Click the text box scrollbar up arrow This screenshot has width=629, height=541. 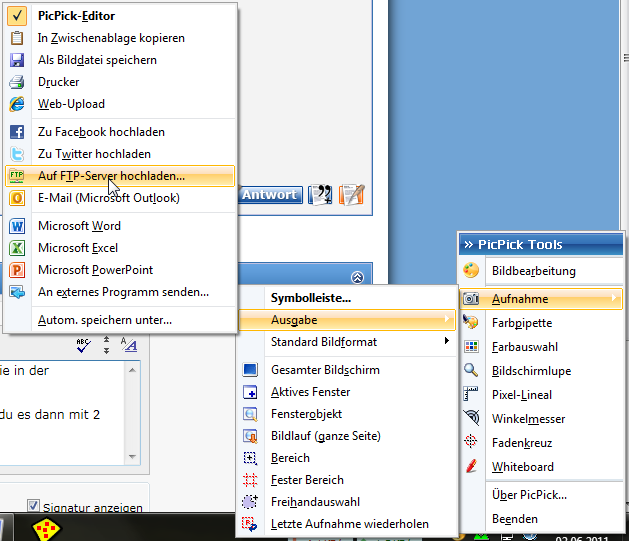click(132, 370)
